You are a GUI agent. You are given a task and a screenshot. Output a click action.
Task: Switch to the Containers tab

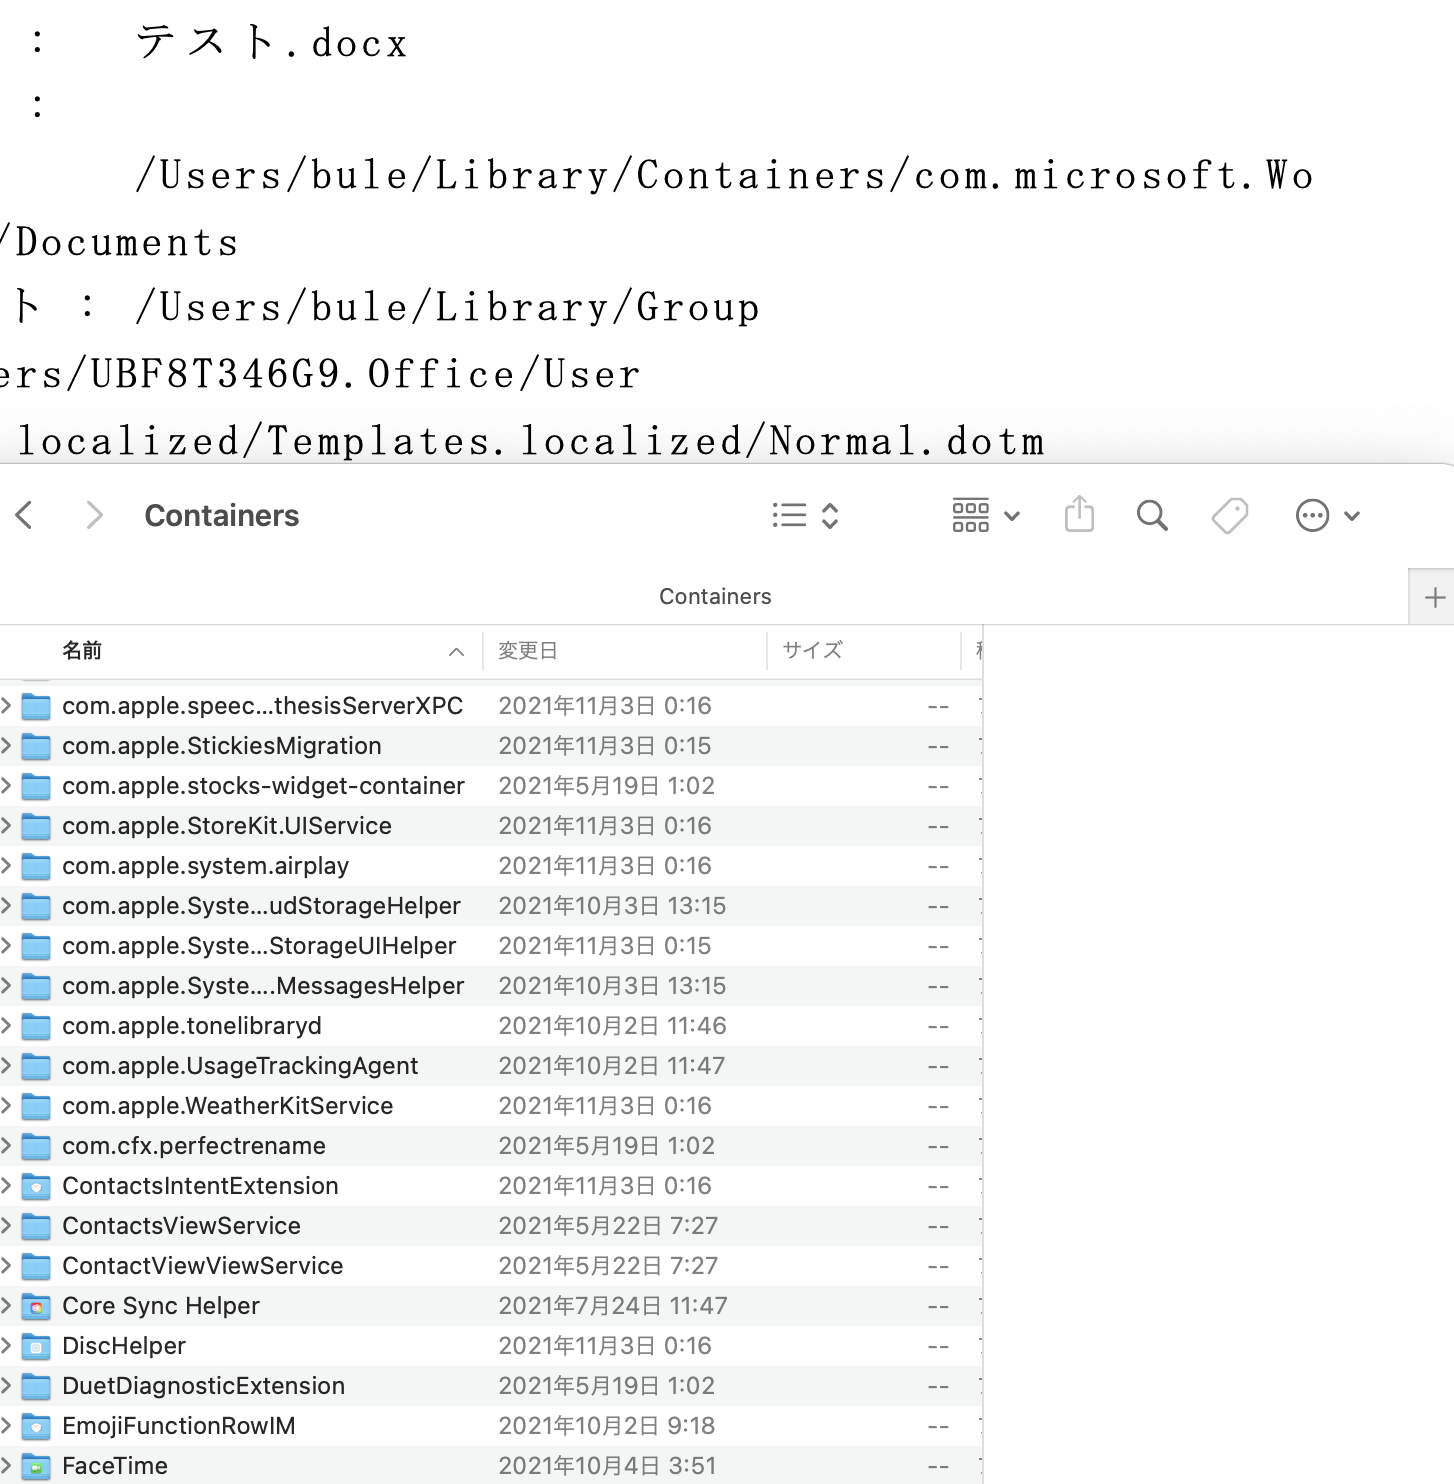tap(714, 596)
